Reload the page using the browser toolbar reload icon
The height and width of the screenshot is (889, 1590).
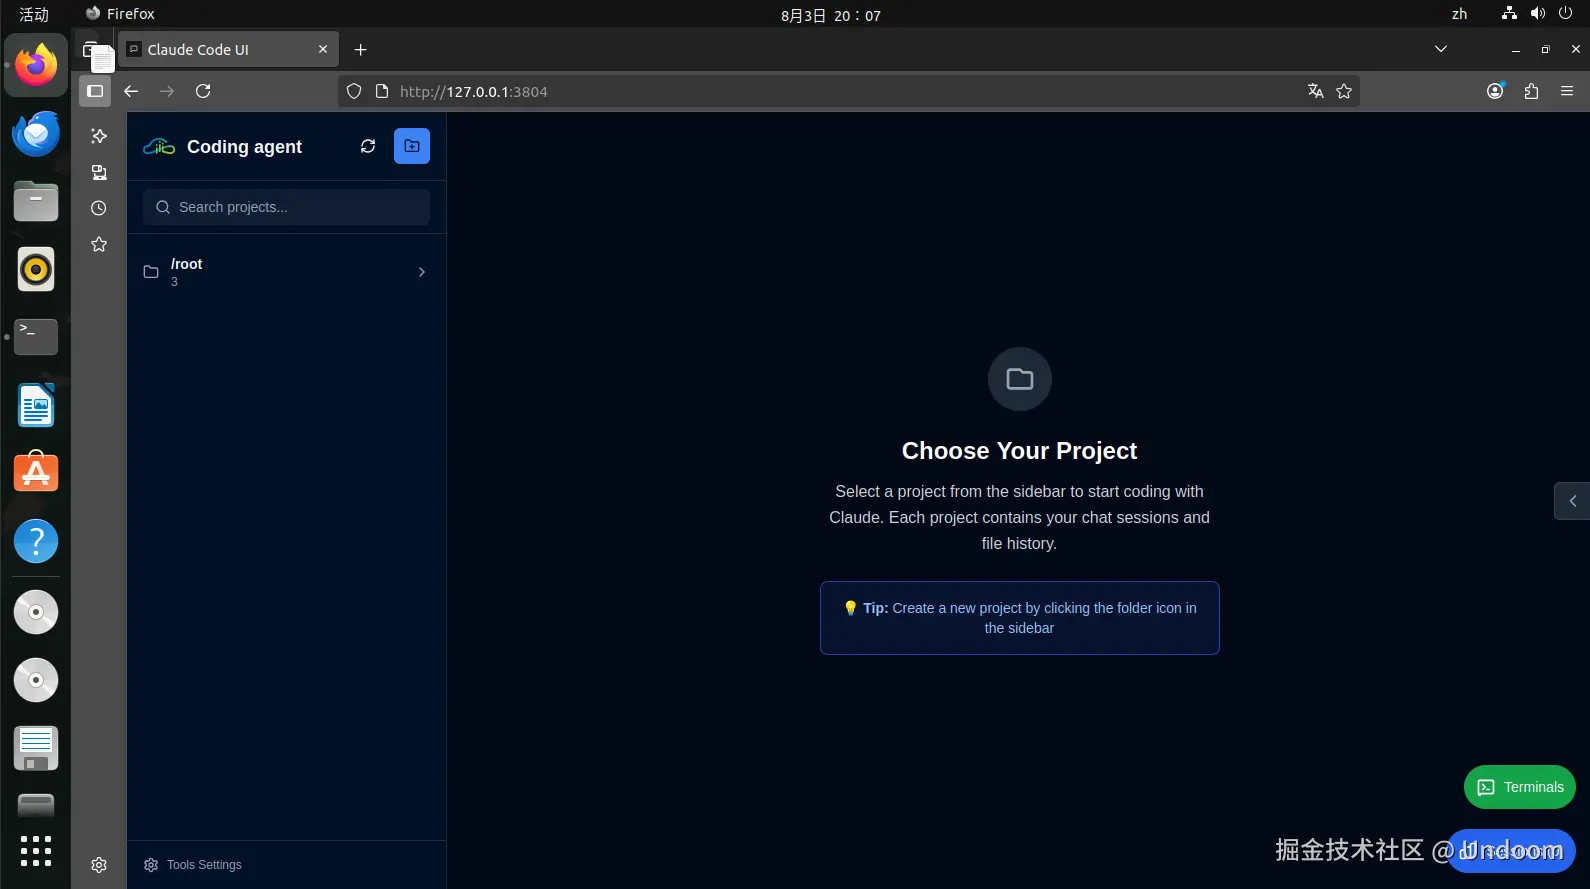point(203,91)
